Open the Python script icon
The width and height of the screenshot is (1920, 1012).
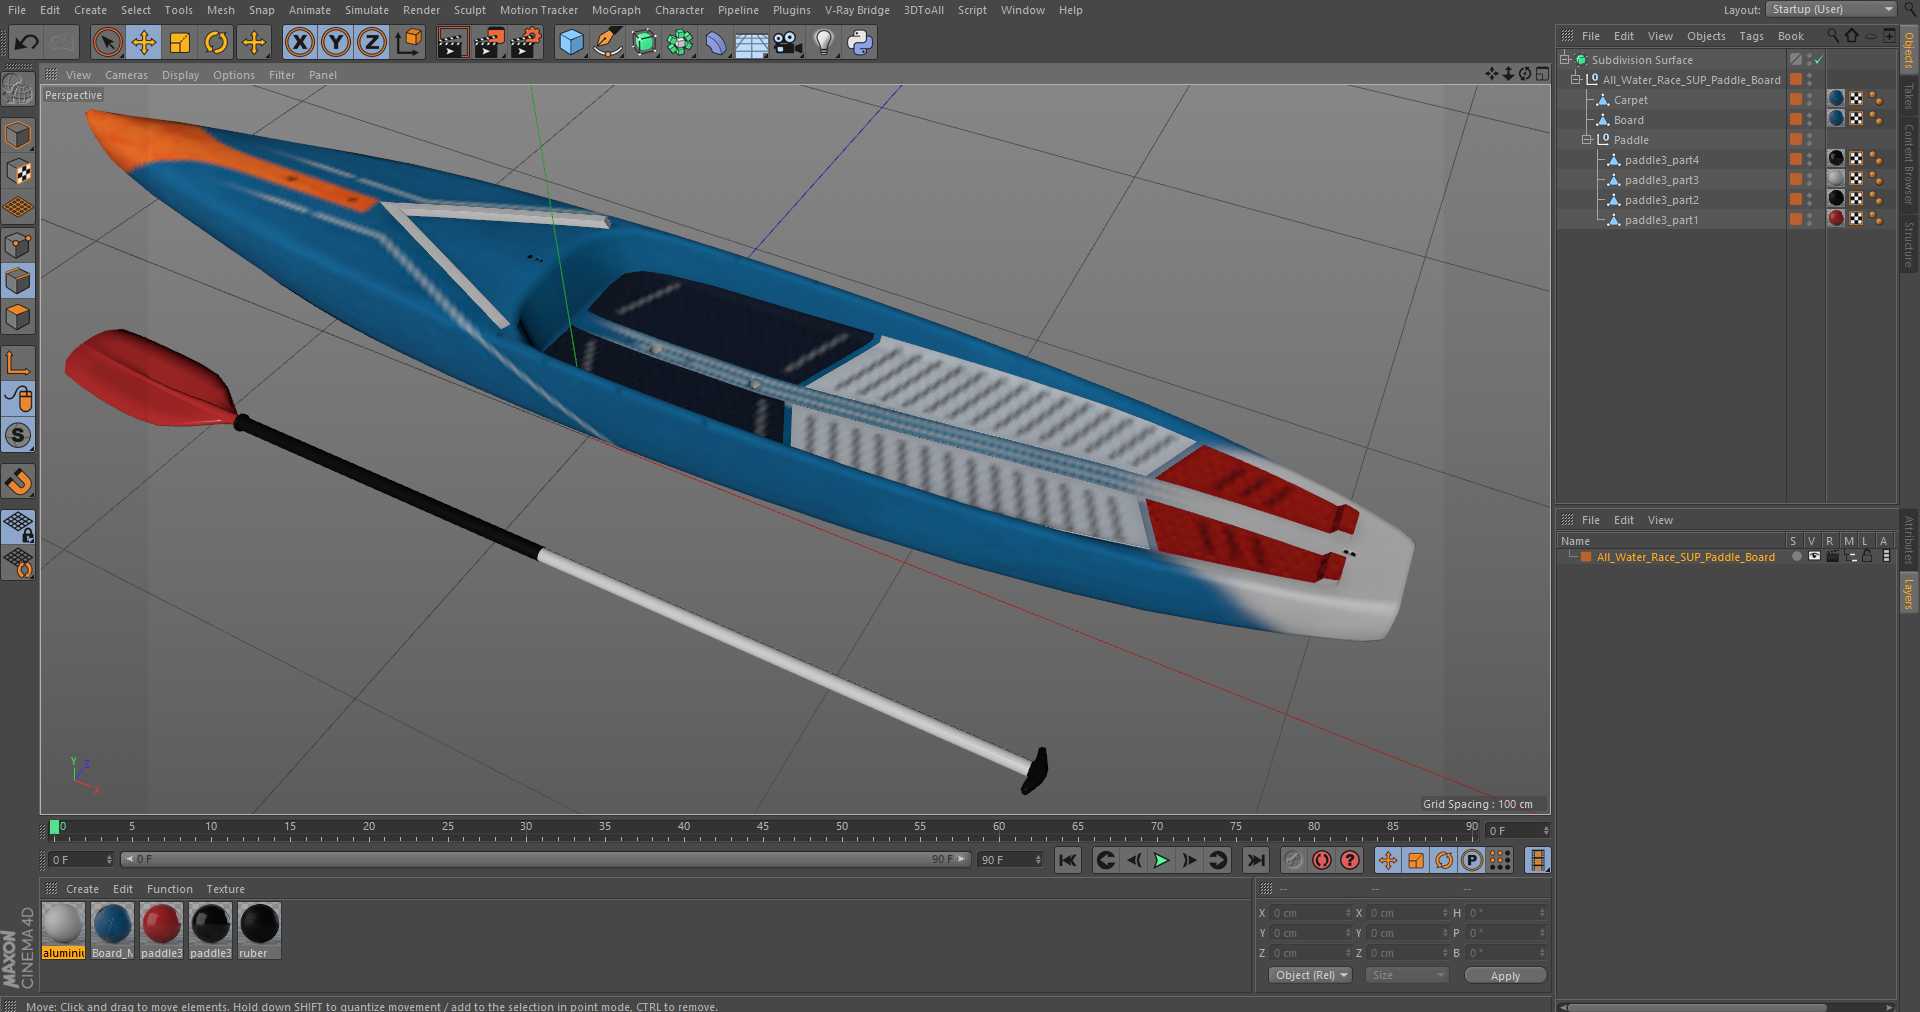pos(860,42)
